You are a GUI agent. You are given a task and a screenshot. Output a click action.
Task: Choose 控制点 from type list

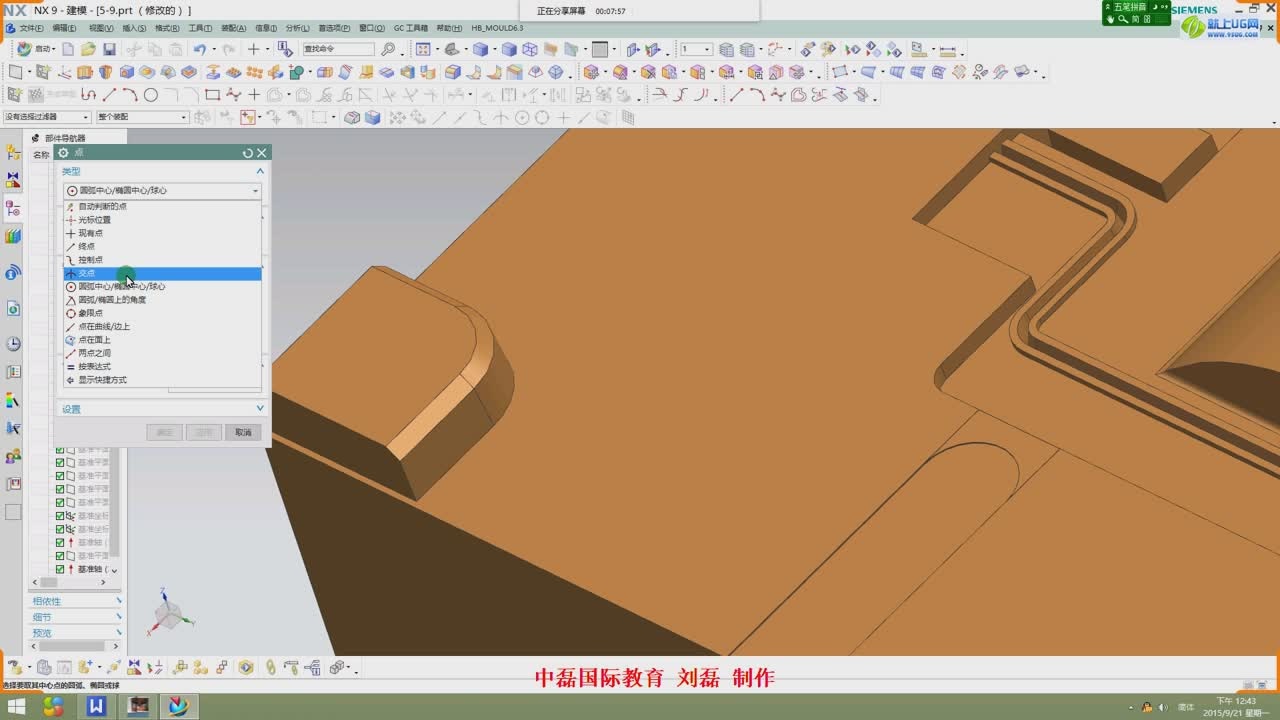(163, 260)
